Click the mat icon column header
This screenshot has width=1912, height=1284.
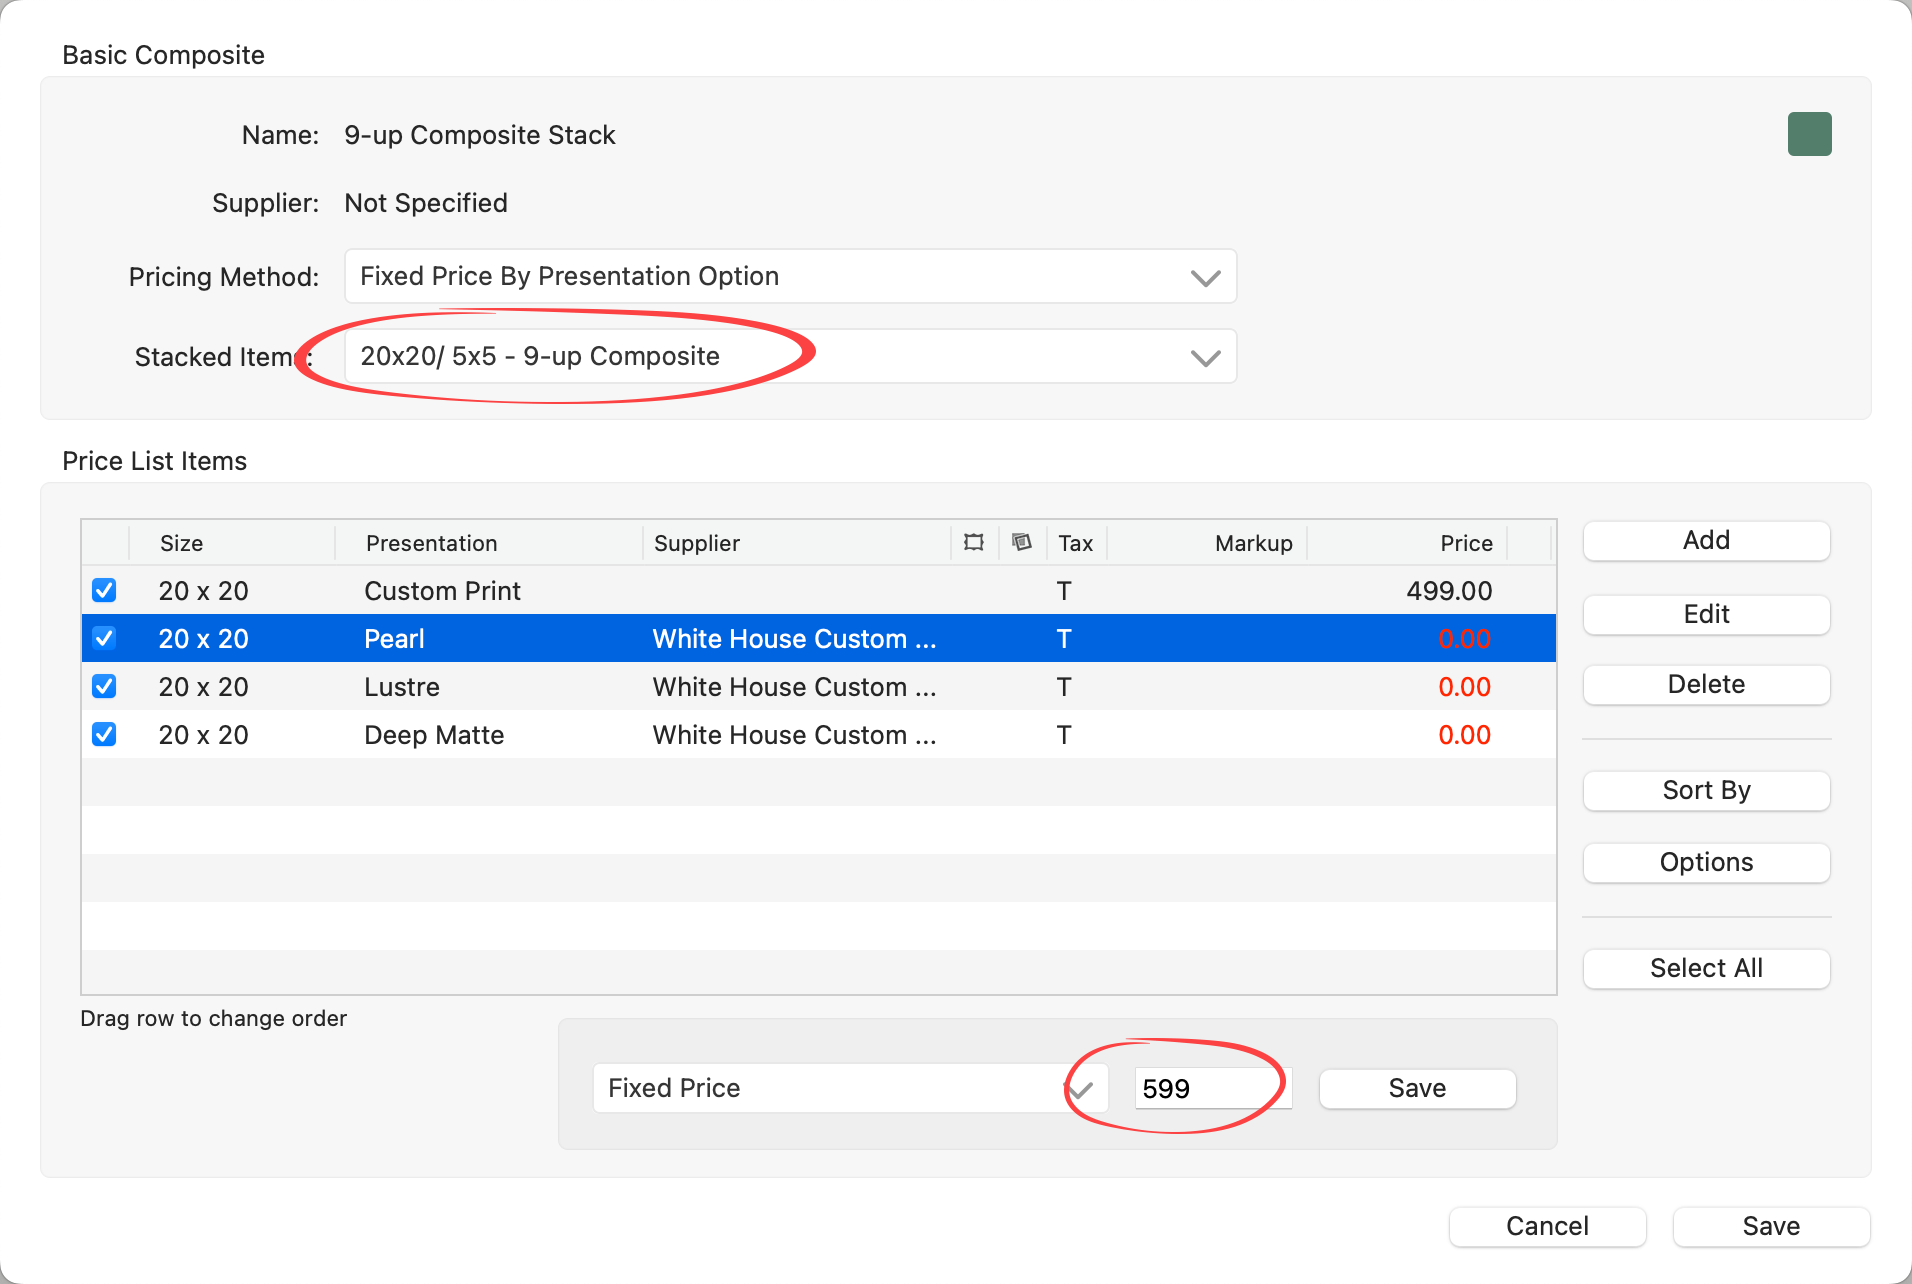(x=1021, y=543)
